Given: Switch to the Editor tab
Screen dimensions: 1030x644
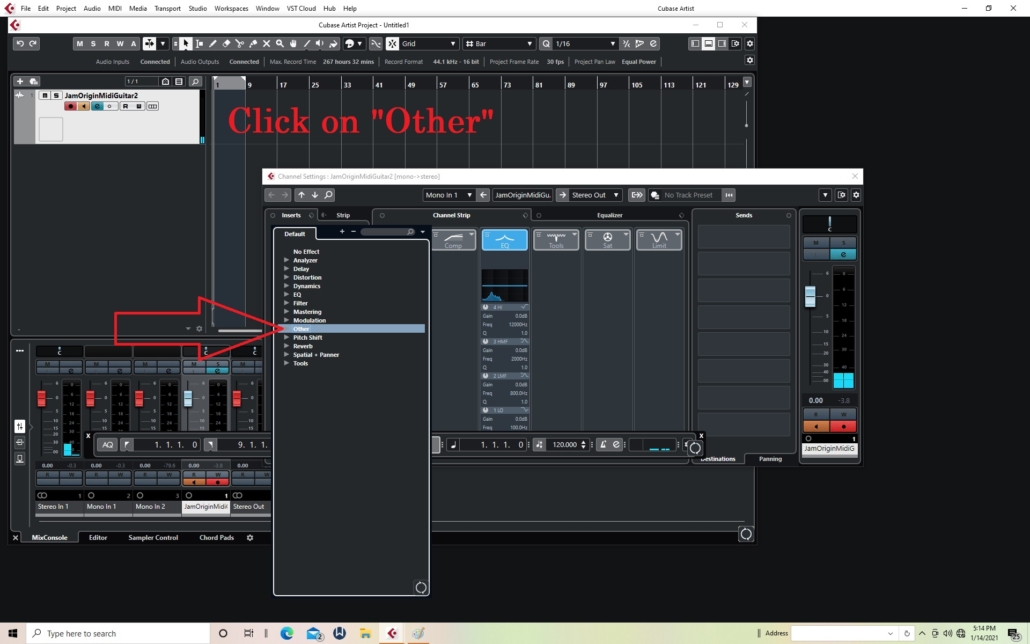Looking at the screenshot, I should point(98,538).
